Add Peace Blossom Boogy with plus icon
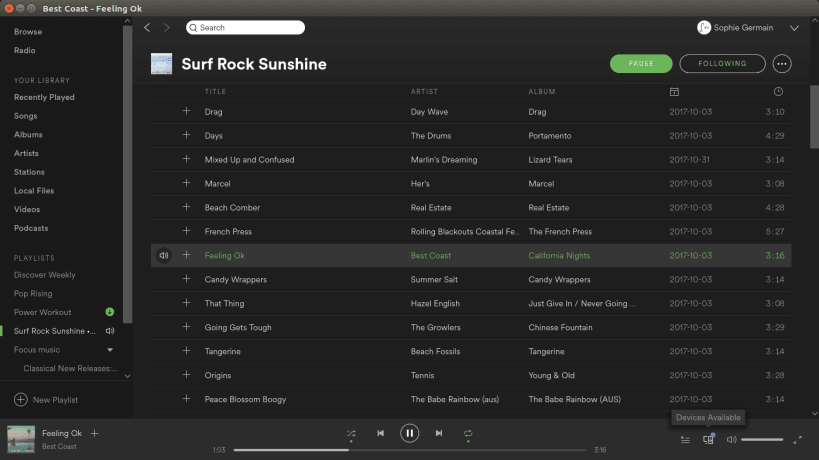 click(x=186, y=399)
